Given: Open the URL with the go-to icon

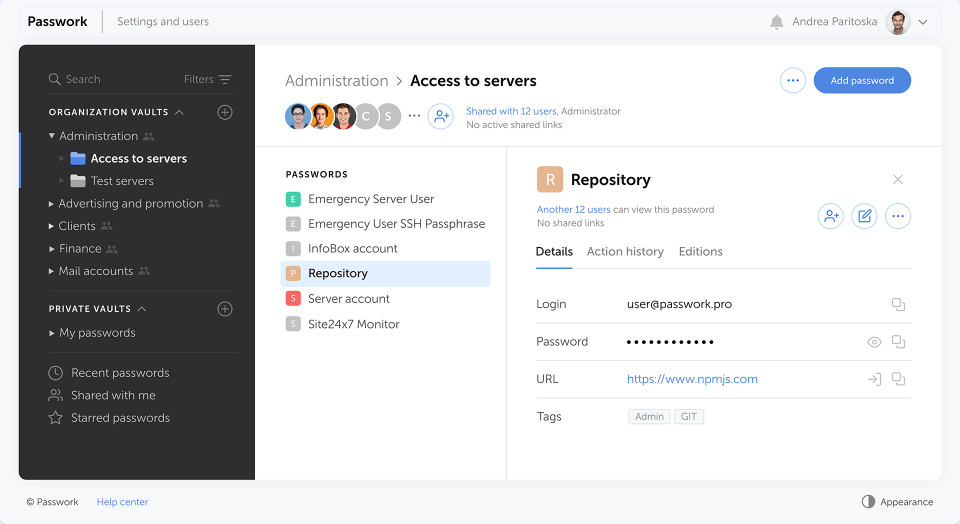Looking at the screenshot, I should 874,379.
